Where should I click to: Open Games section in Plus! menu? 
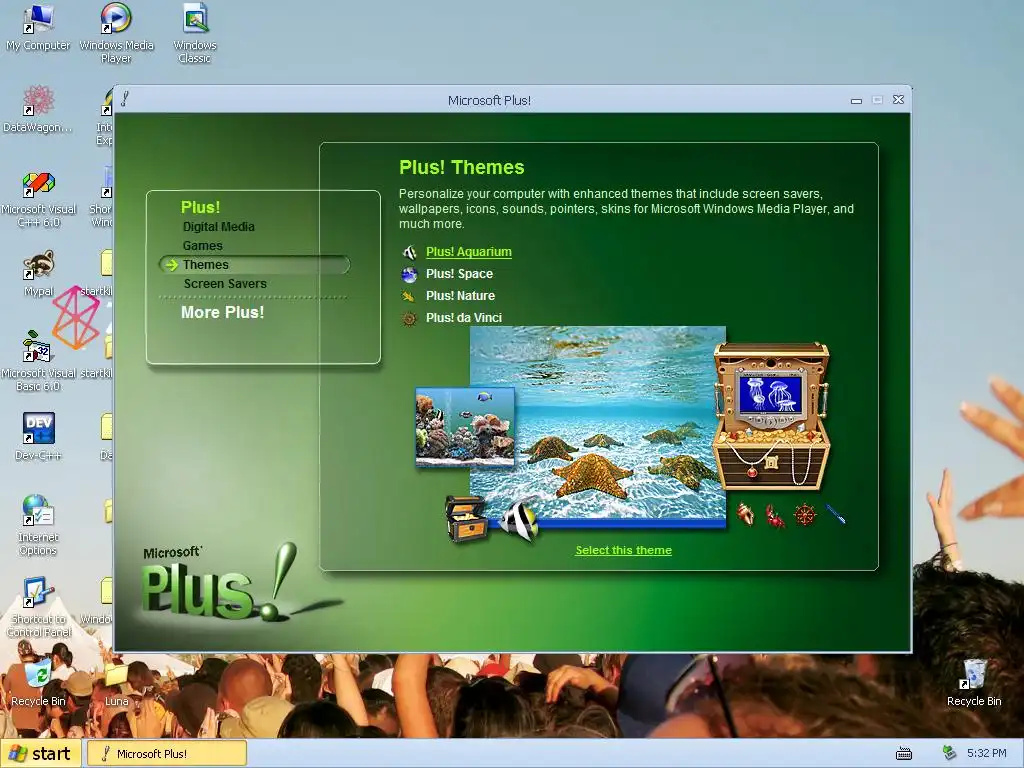(x=202, y=246)
